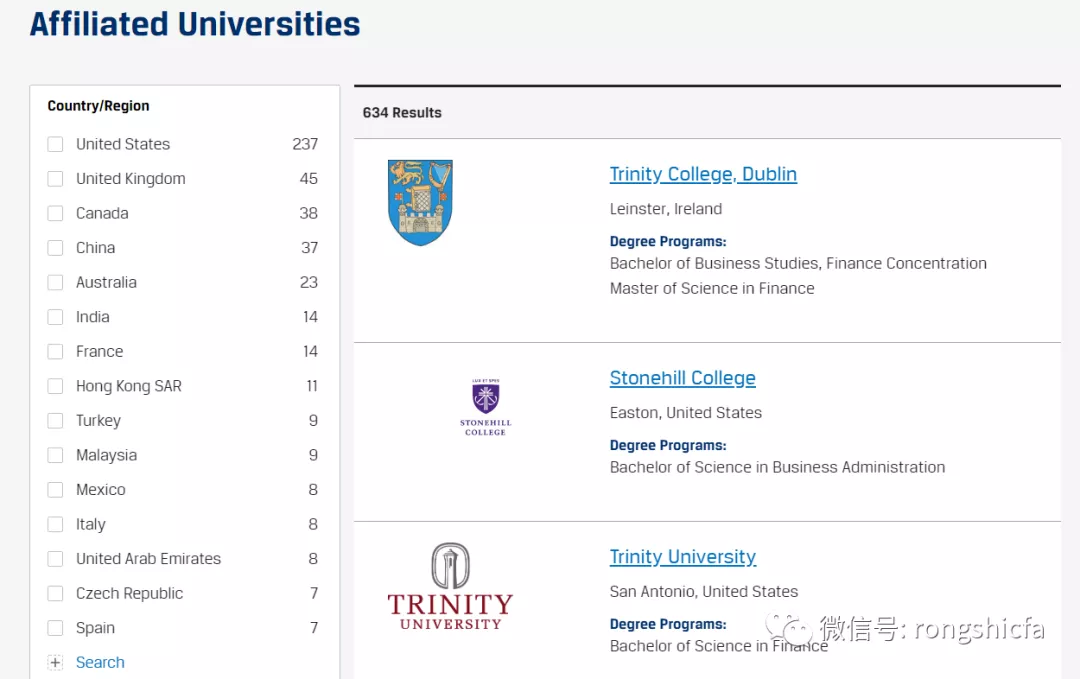Click the Hong Kong SAR label
Viewport: 1080px width, 679px height.
pyautogui.click(x=129, y=386)
